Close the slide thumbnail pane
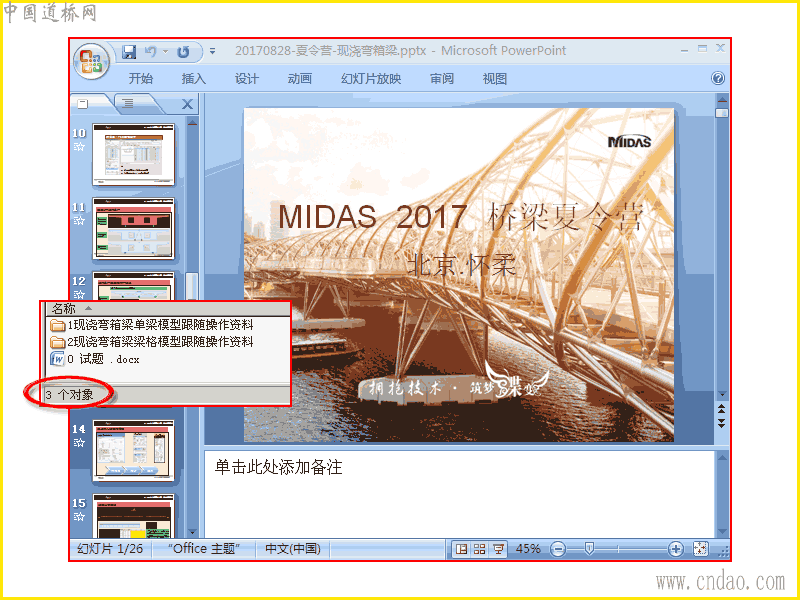800x600 pixels. point(187,105)
